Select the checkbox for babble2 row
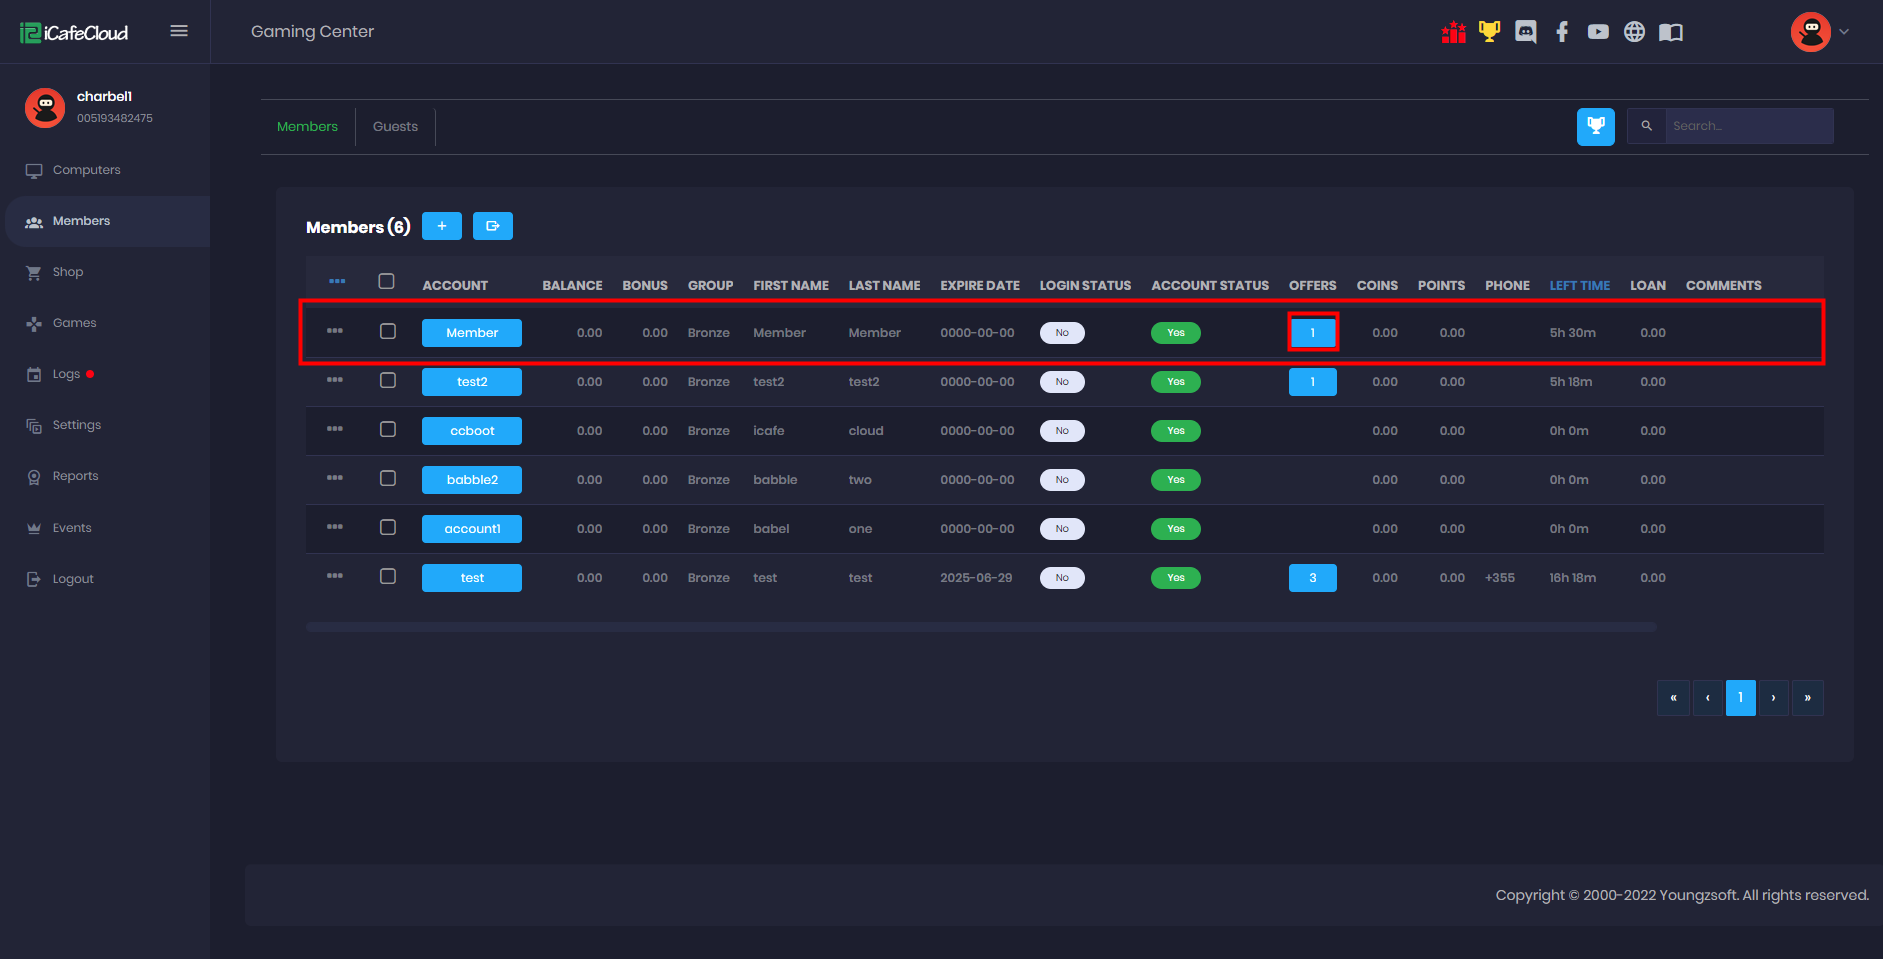 click(388, 479)
